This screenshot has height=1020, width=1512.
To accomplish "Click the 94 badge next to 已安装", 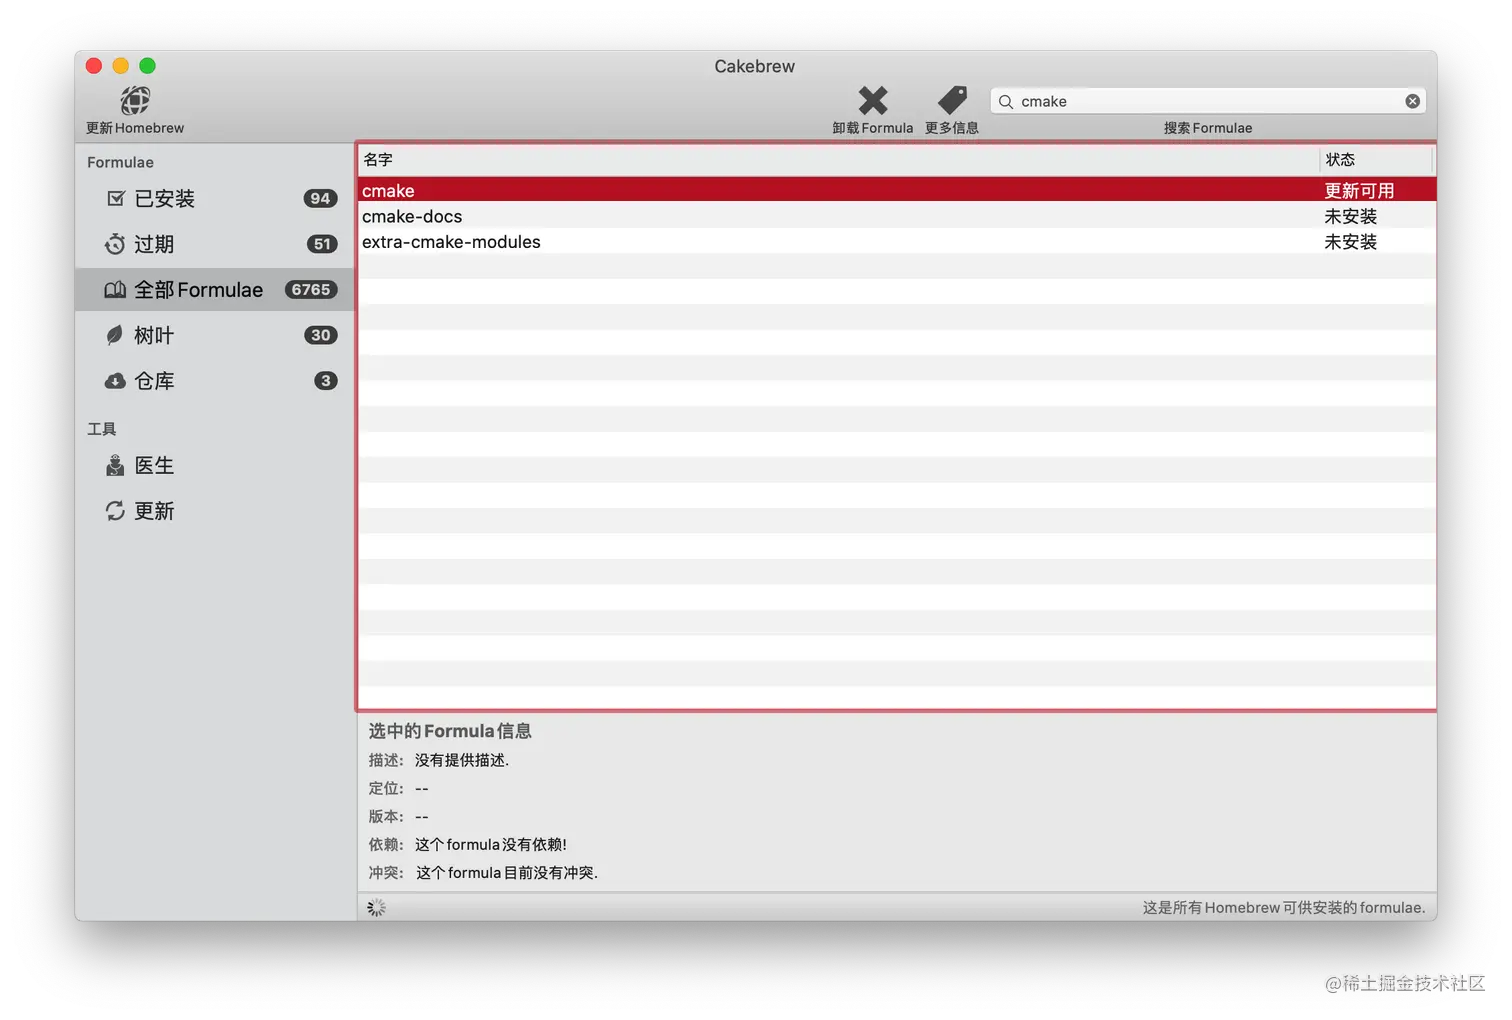I will [x=320, y=198].
